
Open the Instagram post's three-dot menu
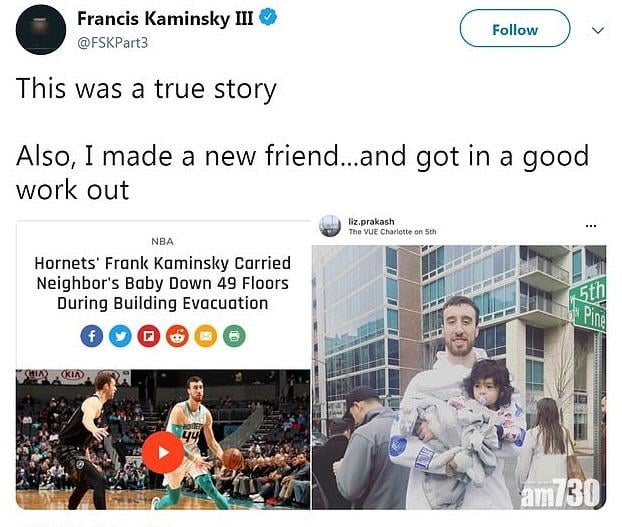tap(590, 225)
